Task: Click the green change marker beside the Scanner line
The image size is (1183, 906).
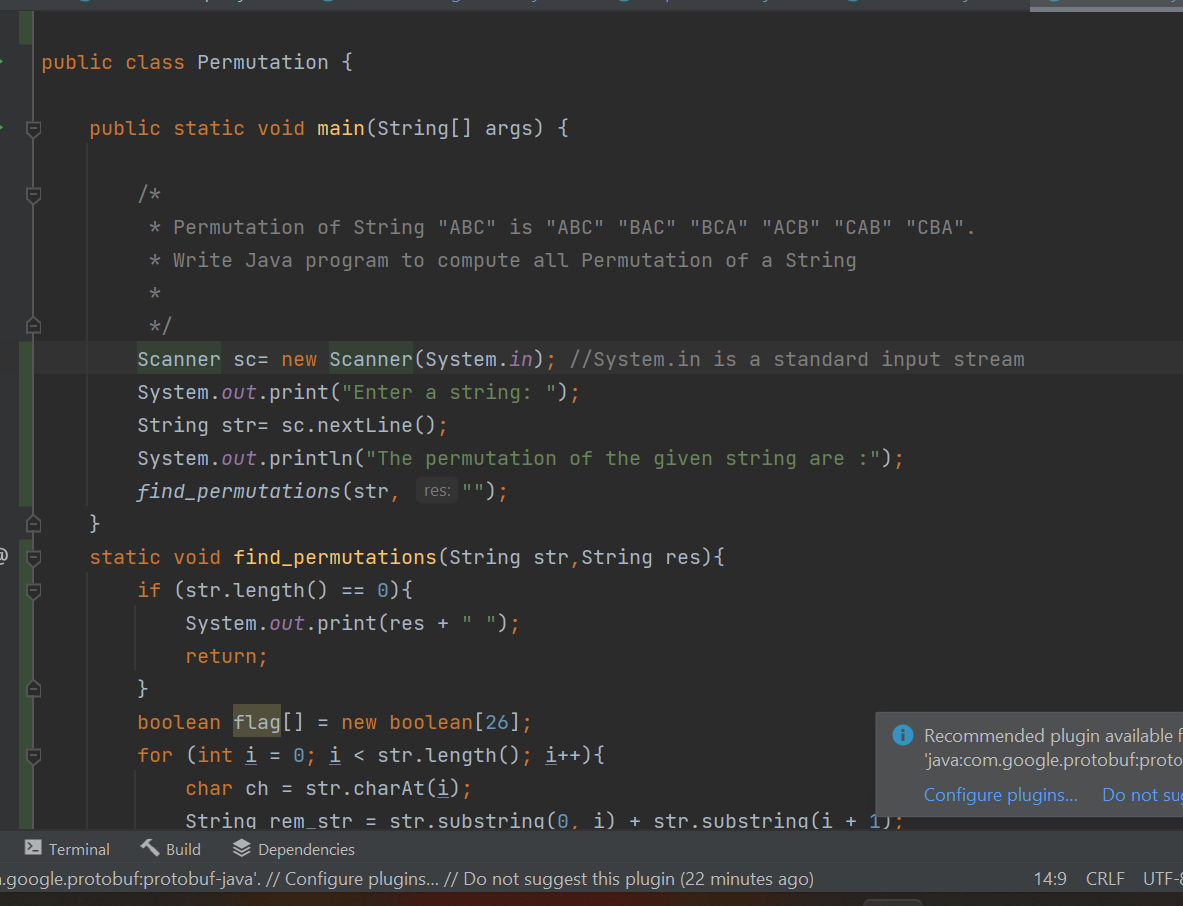Action: [24, 358]
